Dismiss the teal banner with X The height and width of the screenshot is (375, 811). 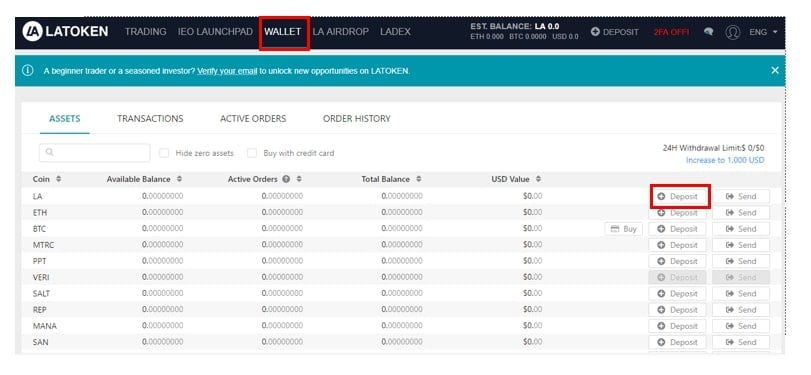(x=775, y=70)
